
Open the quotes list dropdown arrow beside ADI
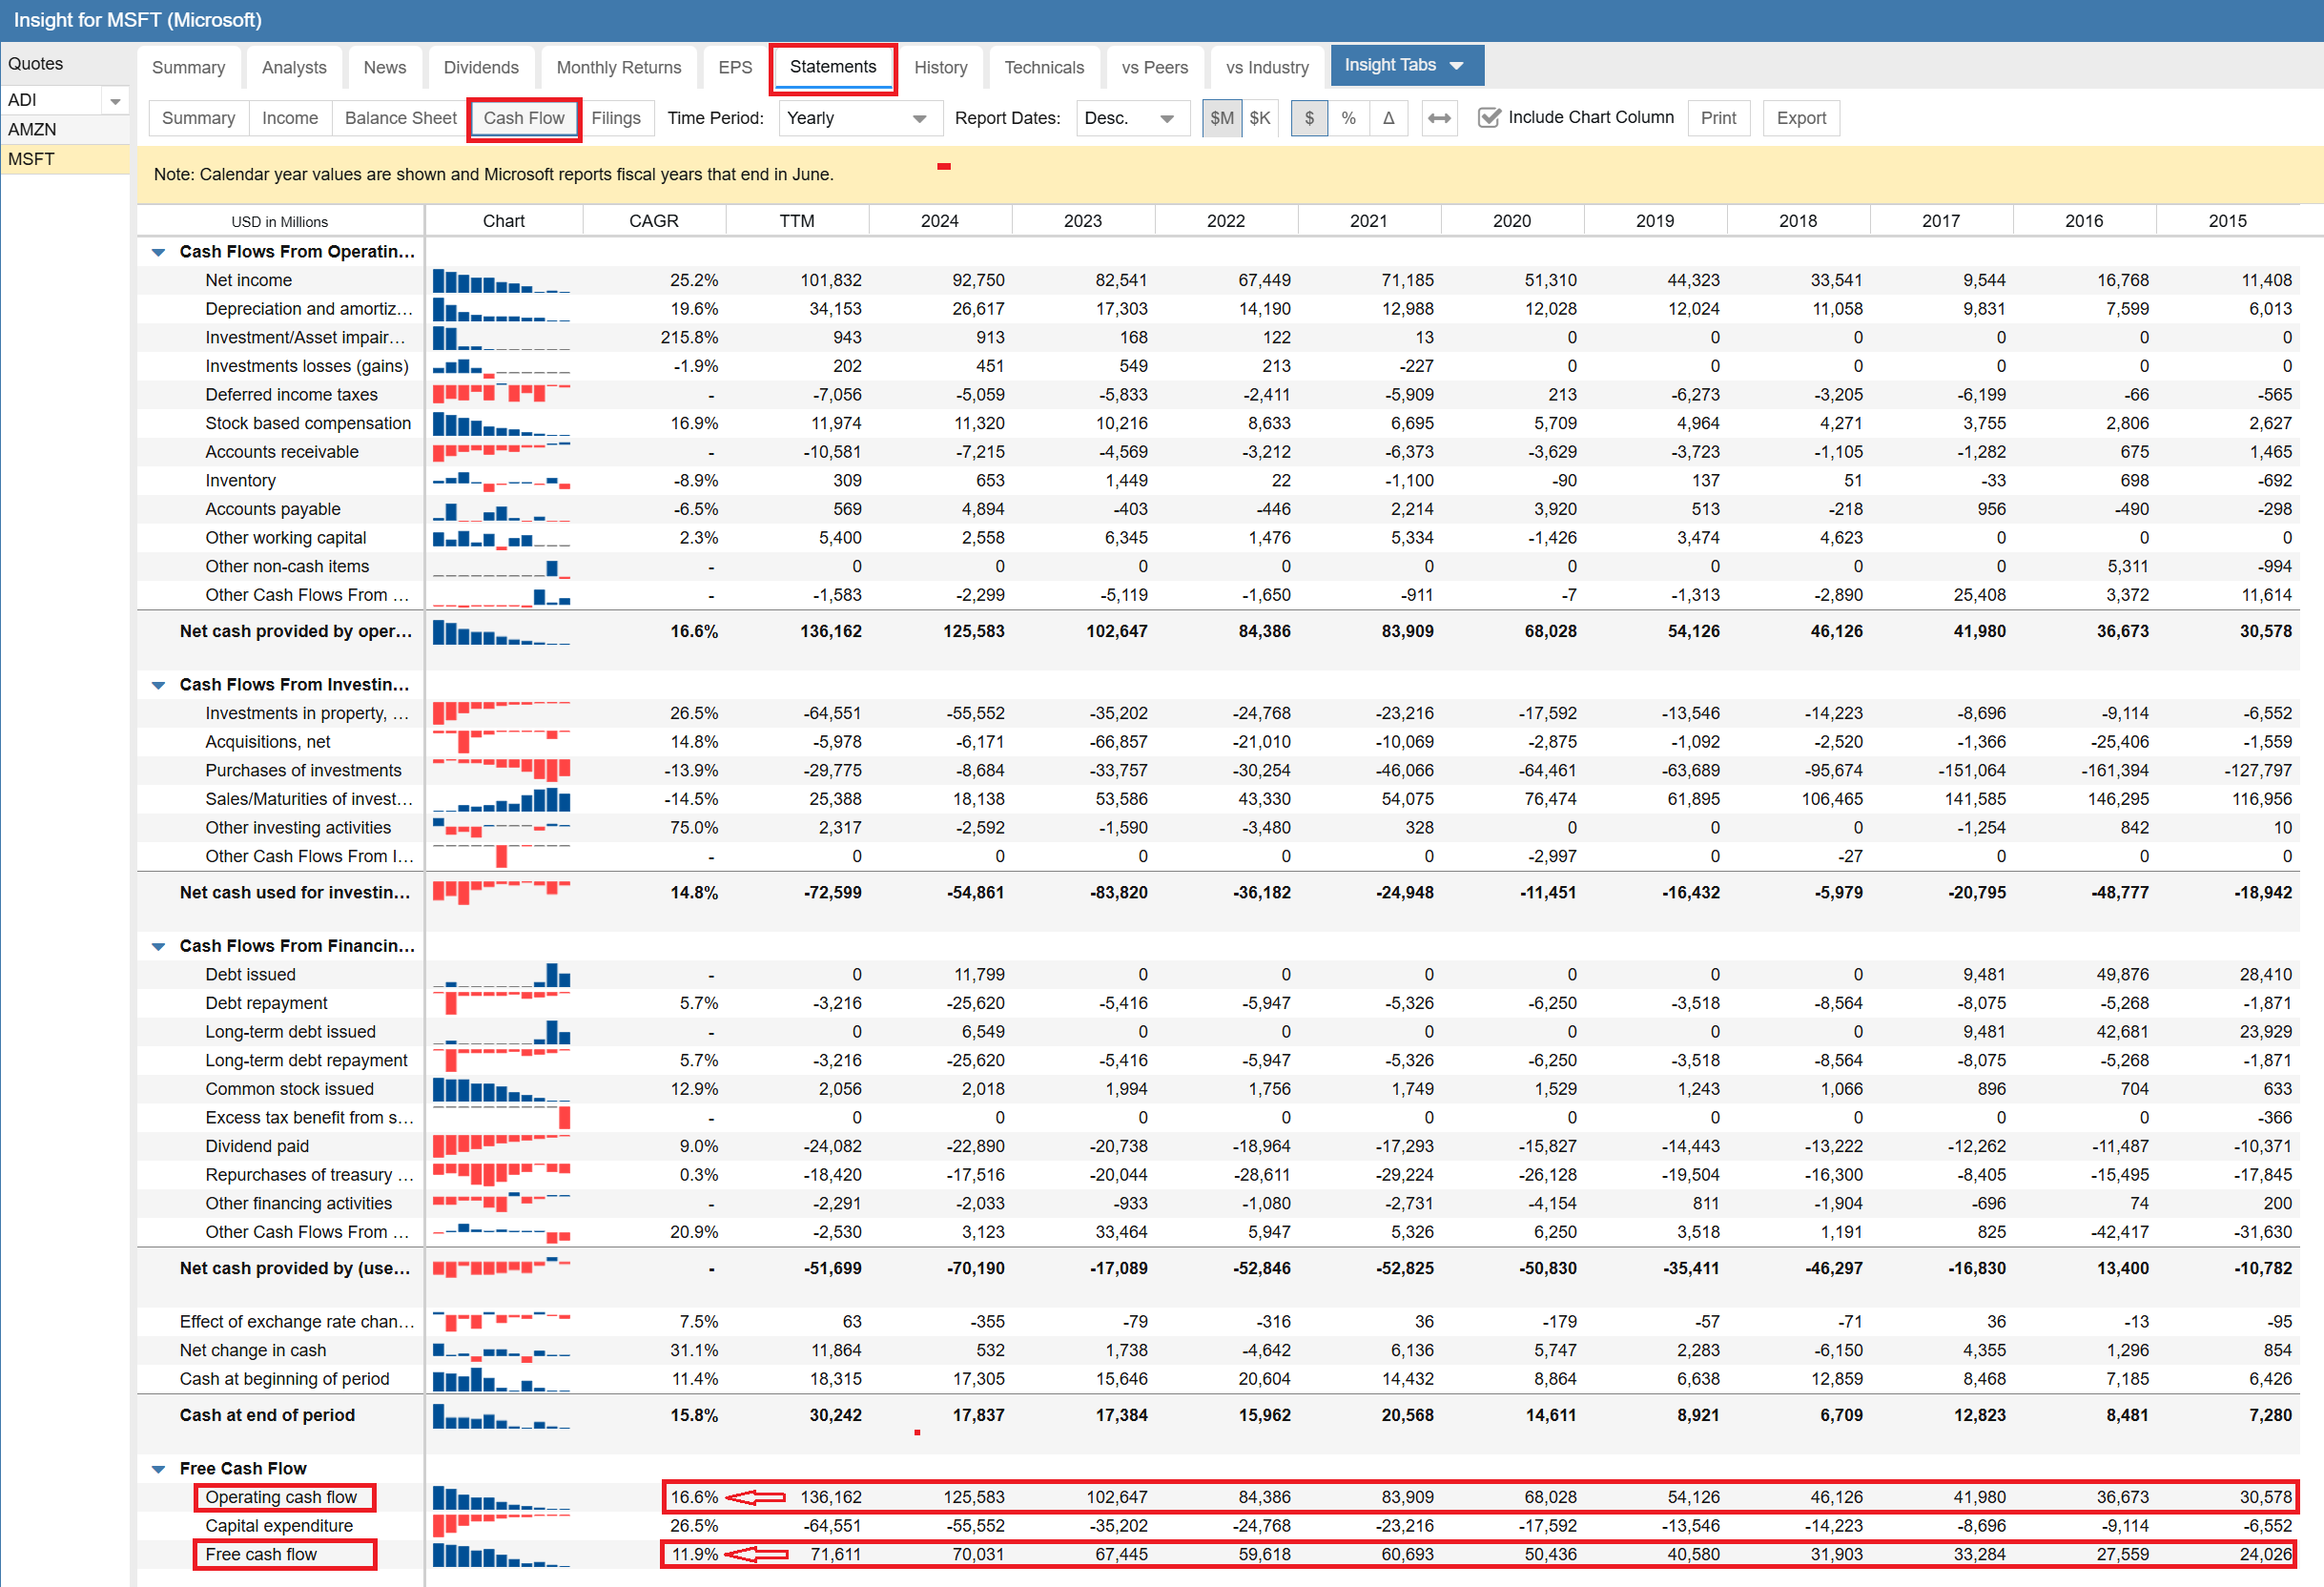(x=115, y=101)
